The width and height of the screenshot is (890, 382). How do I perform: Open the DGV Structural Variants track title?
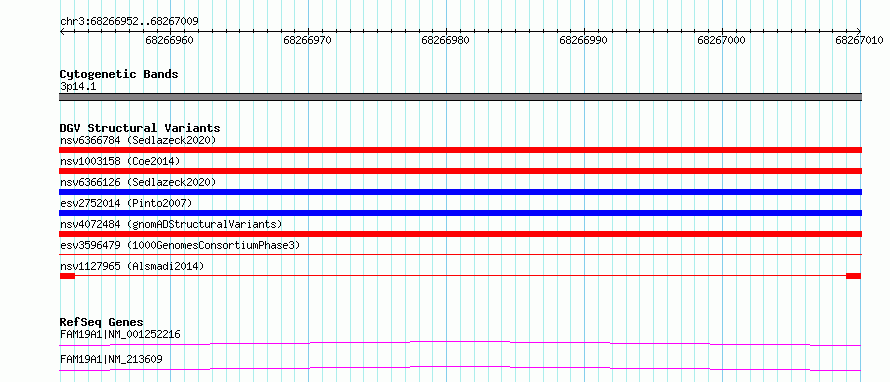(x=140, y=128)
